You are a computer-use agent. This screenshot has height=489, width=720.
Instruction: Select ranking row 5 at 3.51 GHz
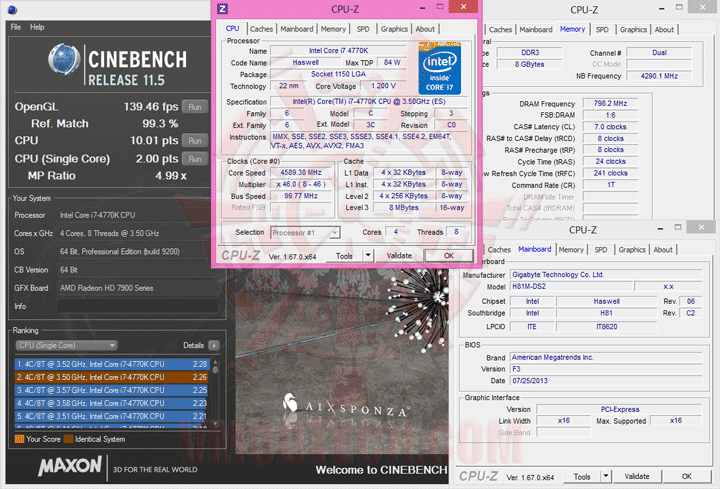coord(112,416)
